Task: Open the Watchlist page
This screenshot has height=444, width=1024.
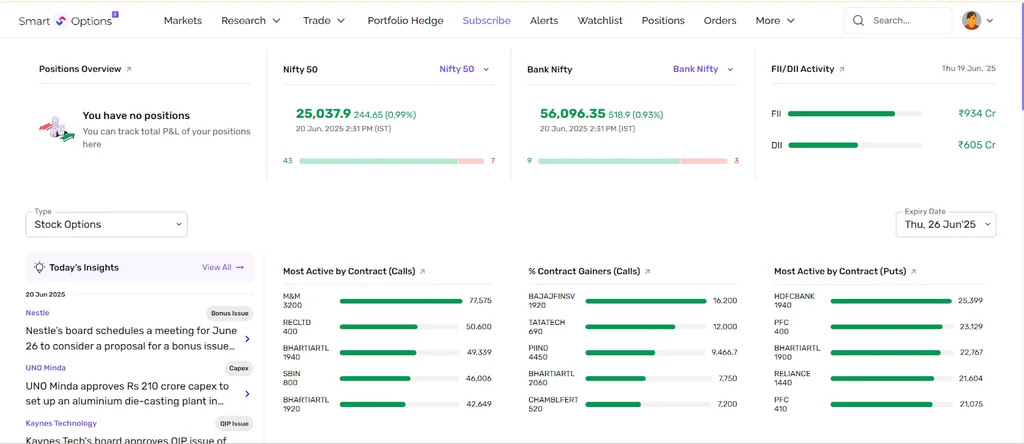Action: tap(600, 20)
